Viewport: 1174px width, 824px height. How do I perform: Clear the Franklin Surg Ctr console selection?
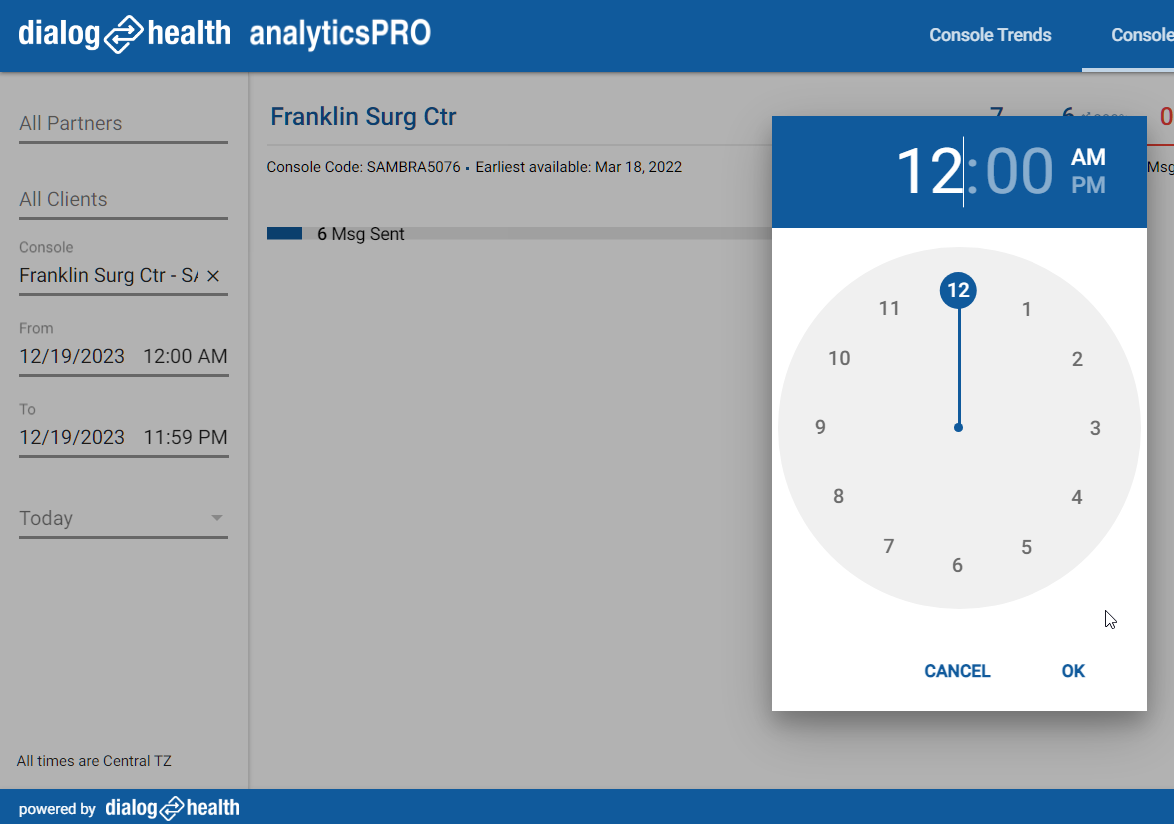[212, 276]
